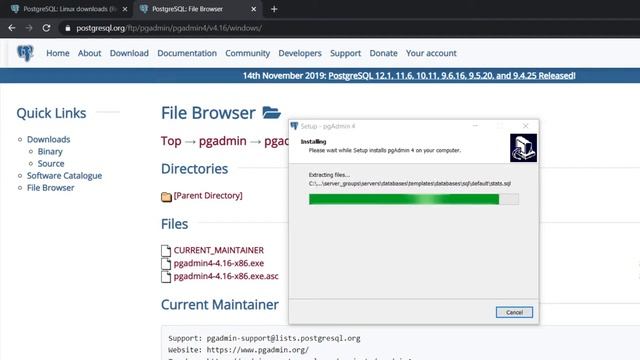Open a new browser tab with plus
This screenshot has width=640, height=360.
(274, 9)
